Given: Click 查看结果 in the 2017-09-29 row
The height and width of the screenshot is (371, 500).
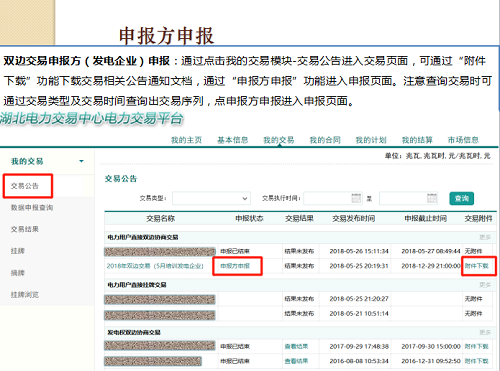Looking at the screenshot, I should 296,347.
